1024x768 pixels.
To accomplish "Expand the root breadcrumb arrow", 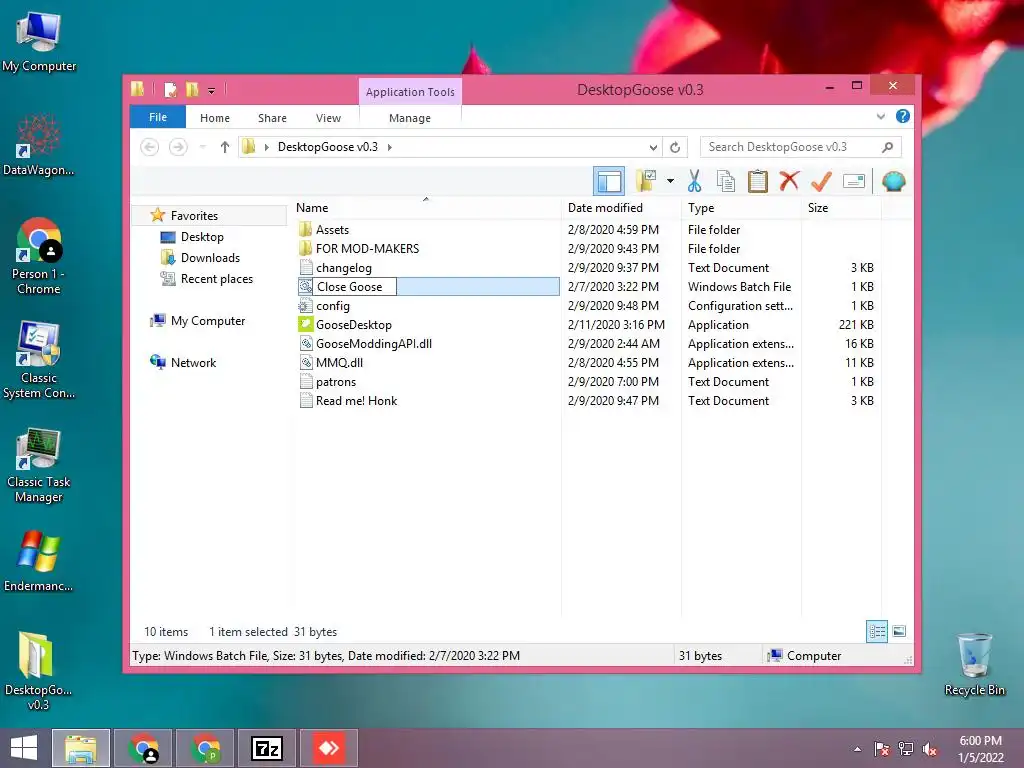I will coord(266,147).
